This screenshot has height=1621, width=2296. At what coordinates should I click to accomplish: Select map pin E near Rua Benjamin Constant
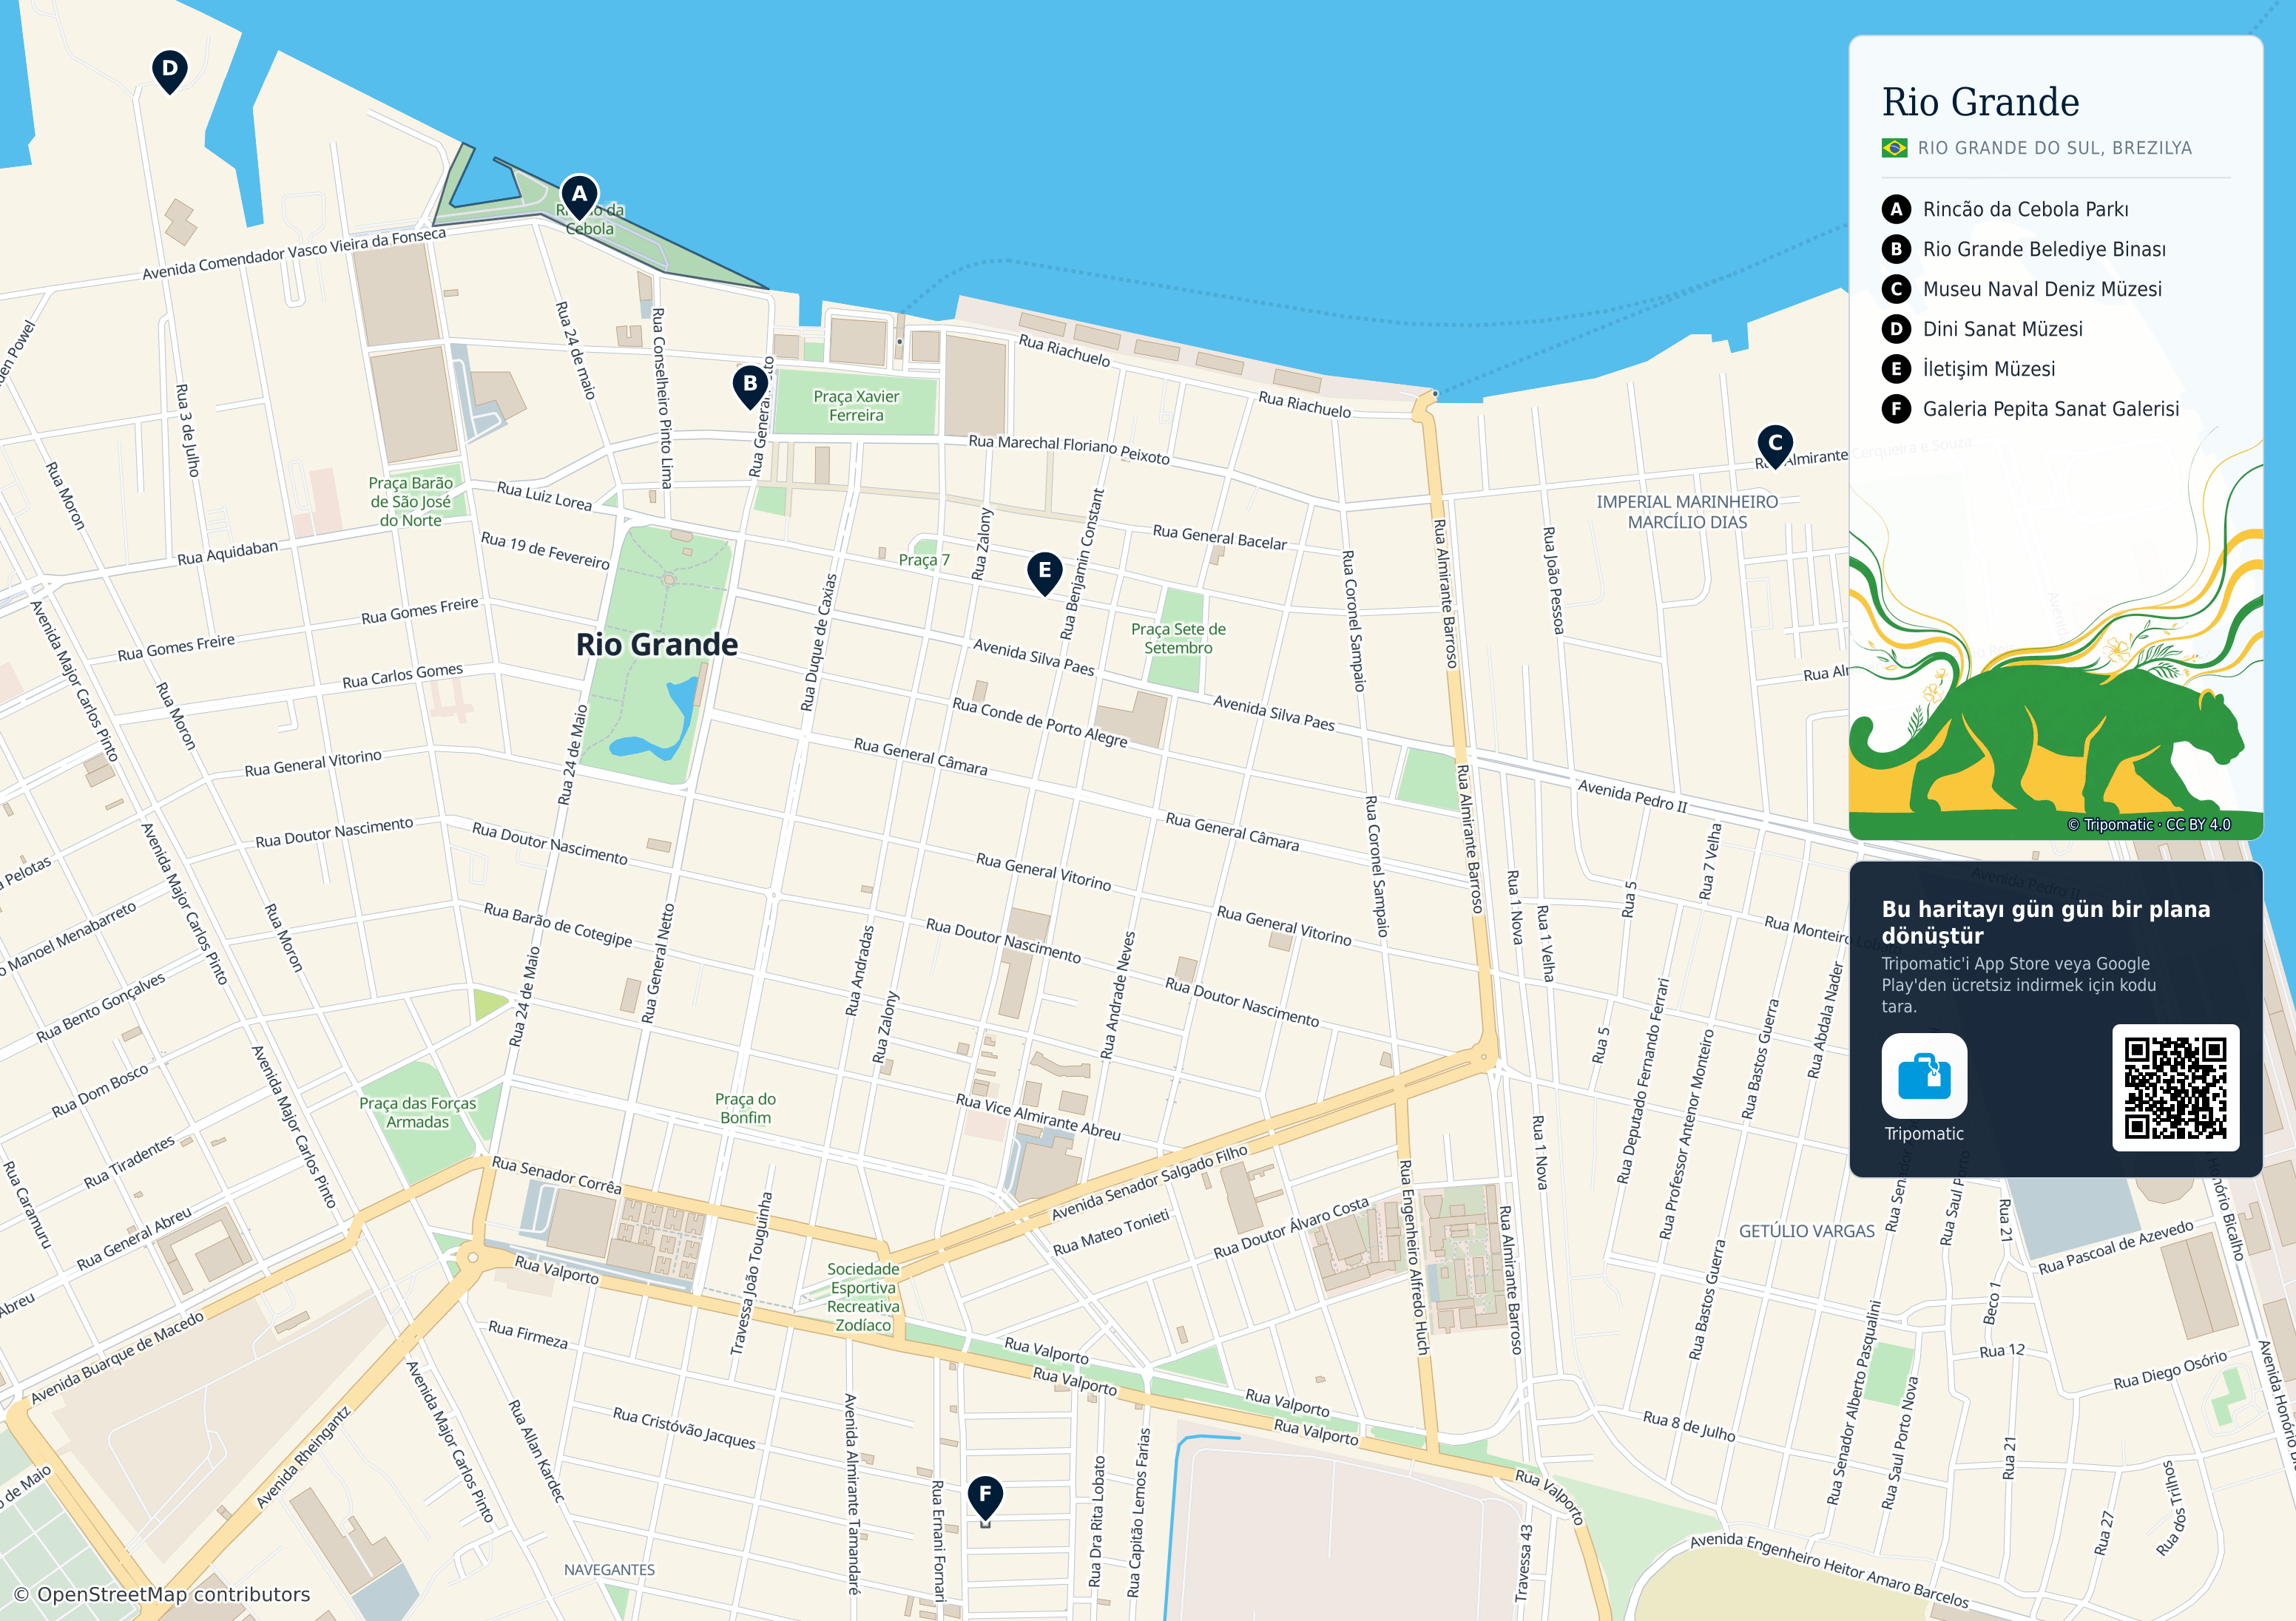point(1045,572)
